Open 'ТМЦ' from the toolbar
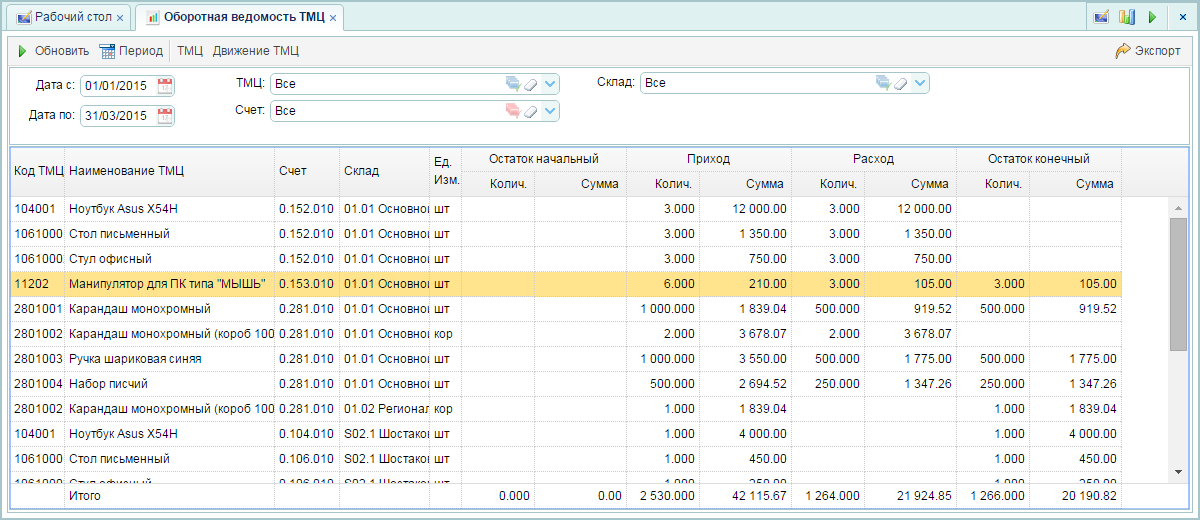The image size is (1200, 520). [190, 50]
